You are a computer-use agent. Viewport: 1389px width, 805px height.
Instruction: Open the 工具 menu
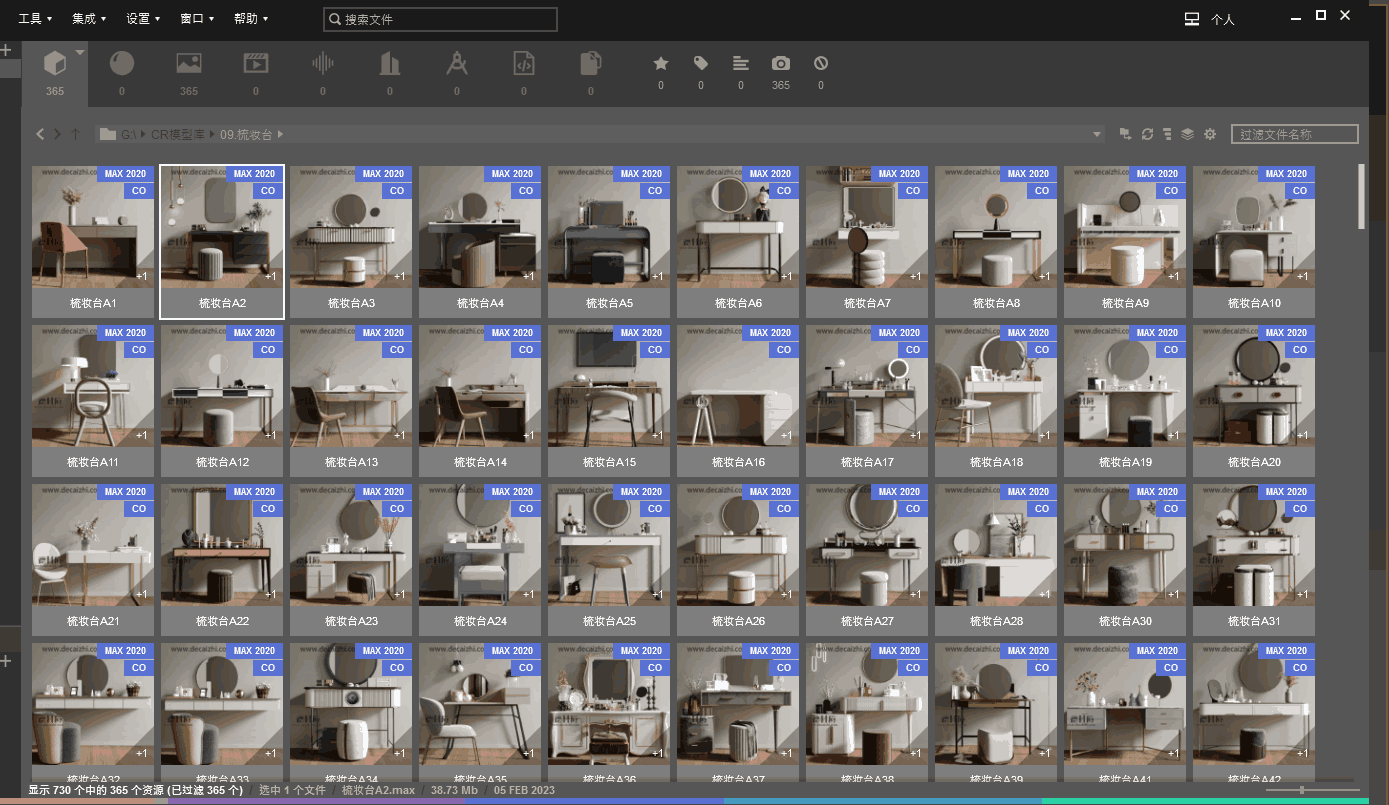click(x=35, y=19)
